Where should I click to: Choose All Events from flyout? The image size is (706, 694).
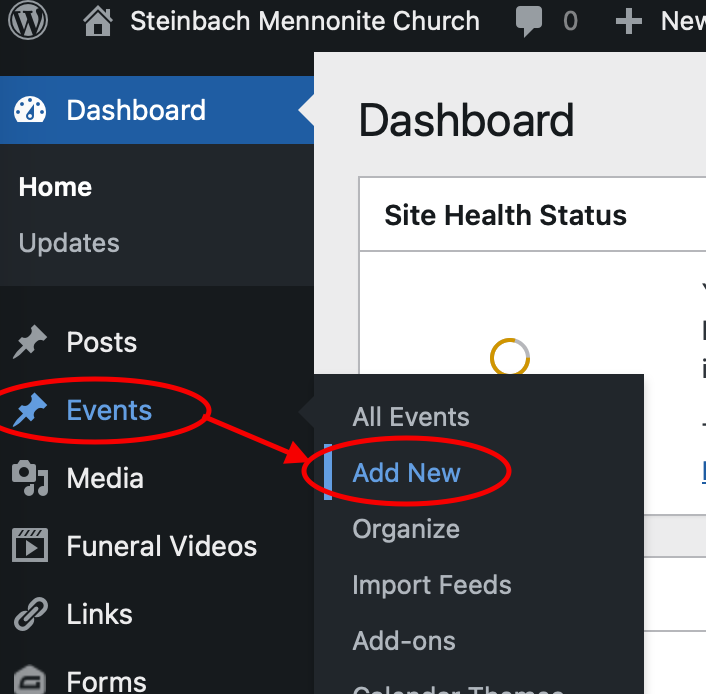pos(411,417)
